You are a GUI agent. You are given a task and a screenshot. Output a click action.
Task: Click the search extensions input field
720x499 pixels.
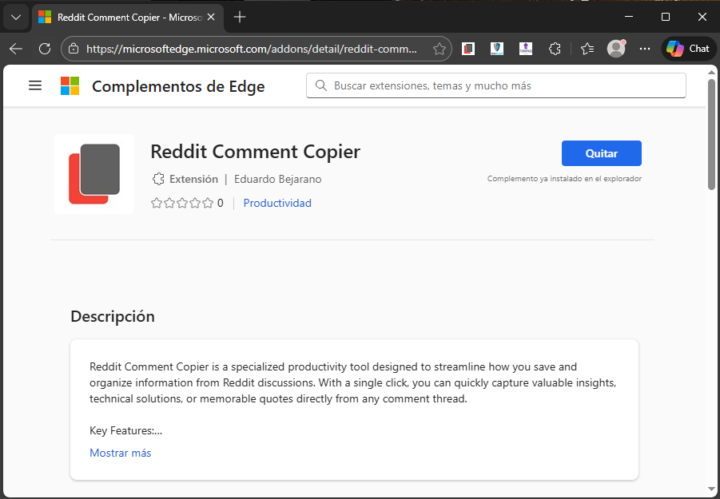tap(496, 85)
